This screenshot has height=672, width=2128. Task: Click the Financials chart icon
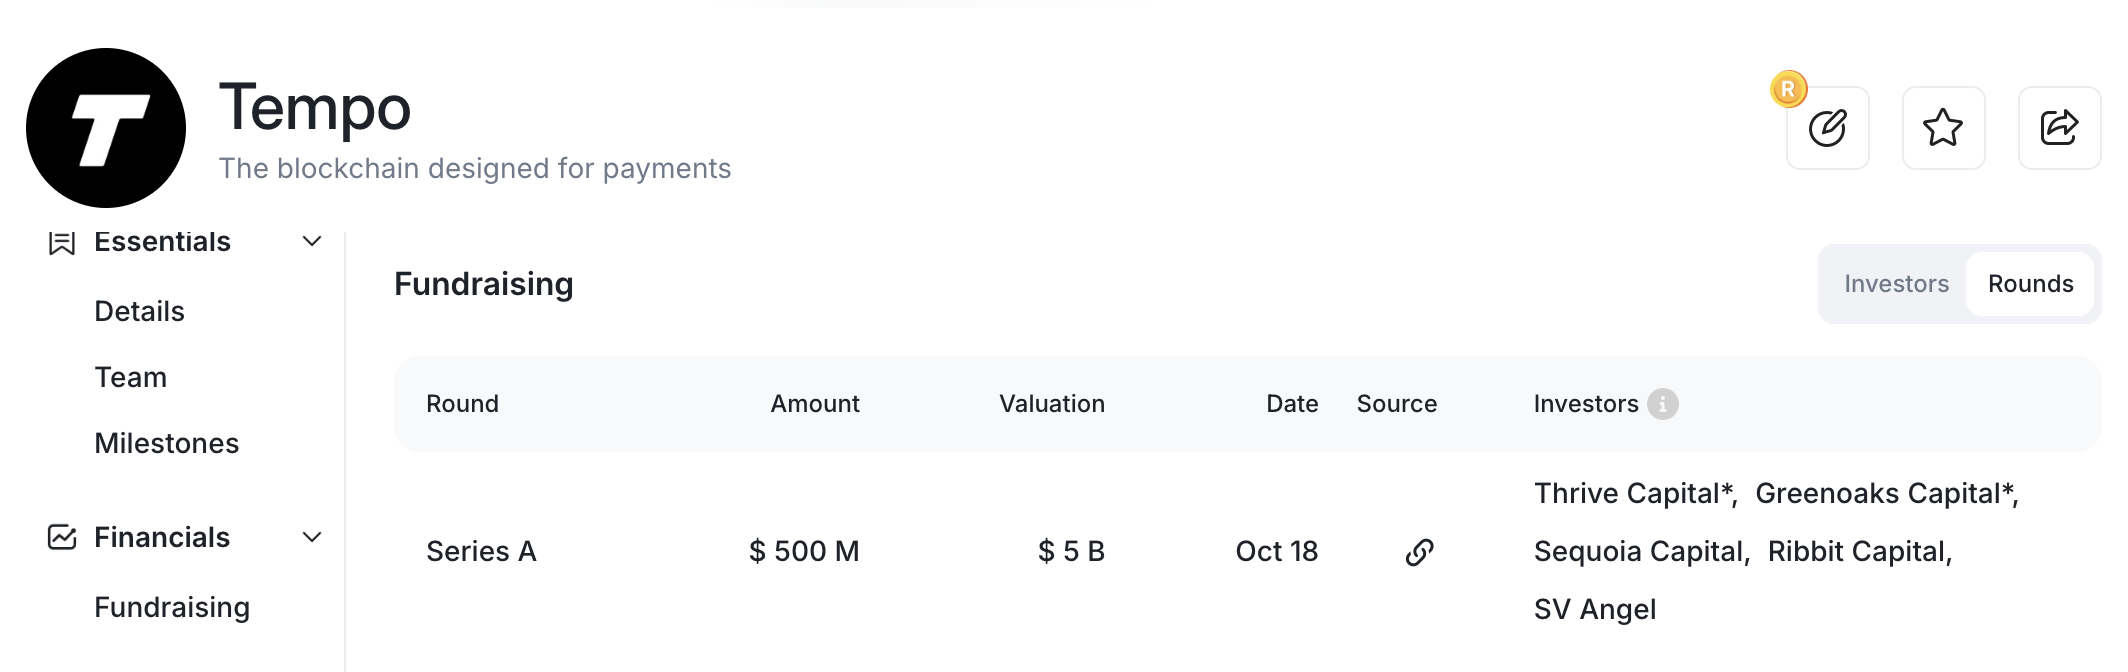pos(62,537)
